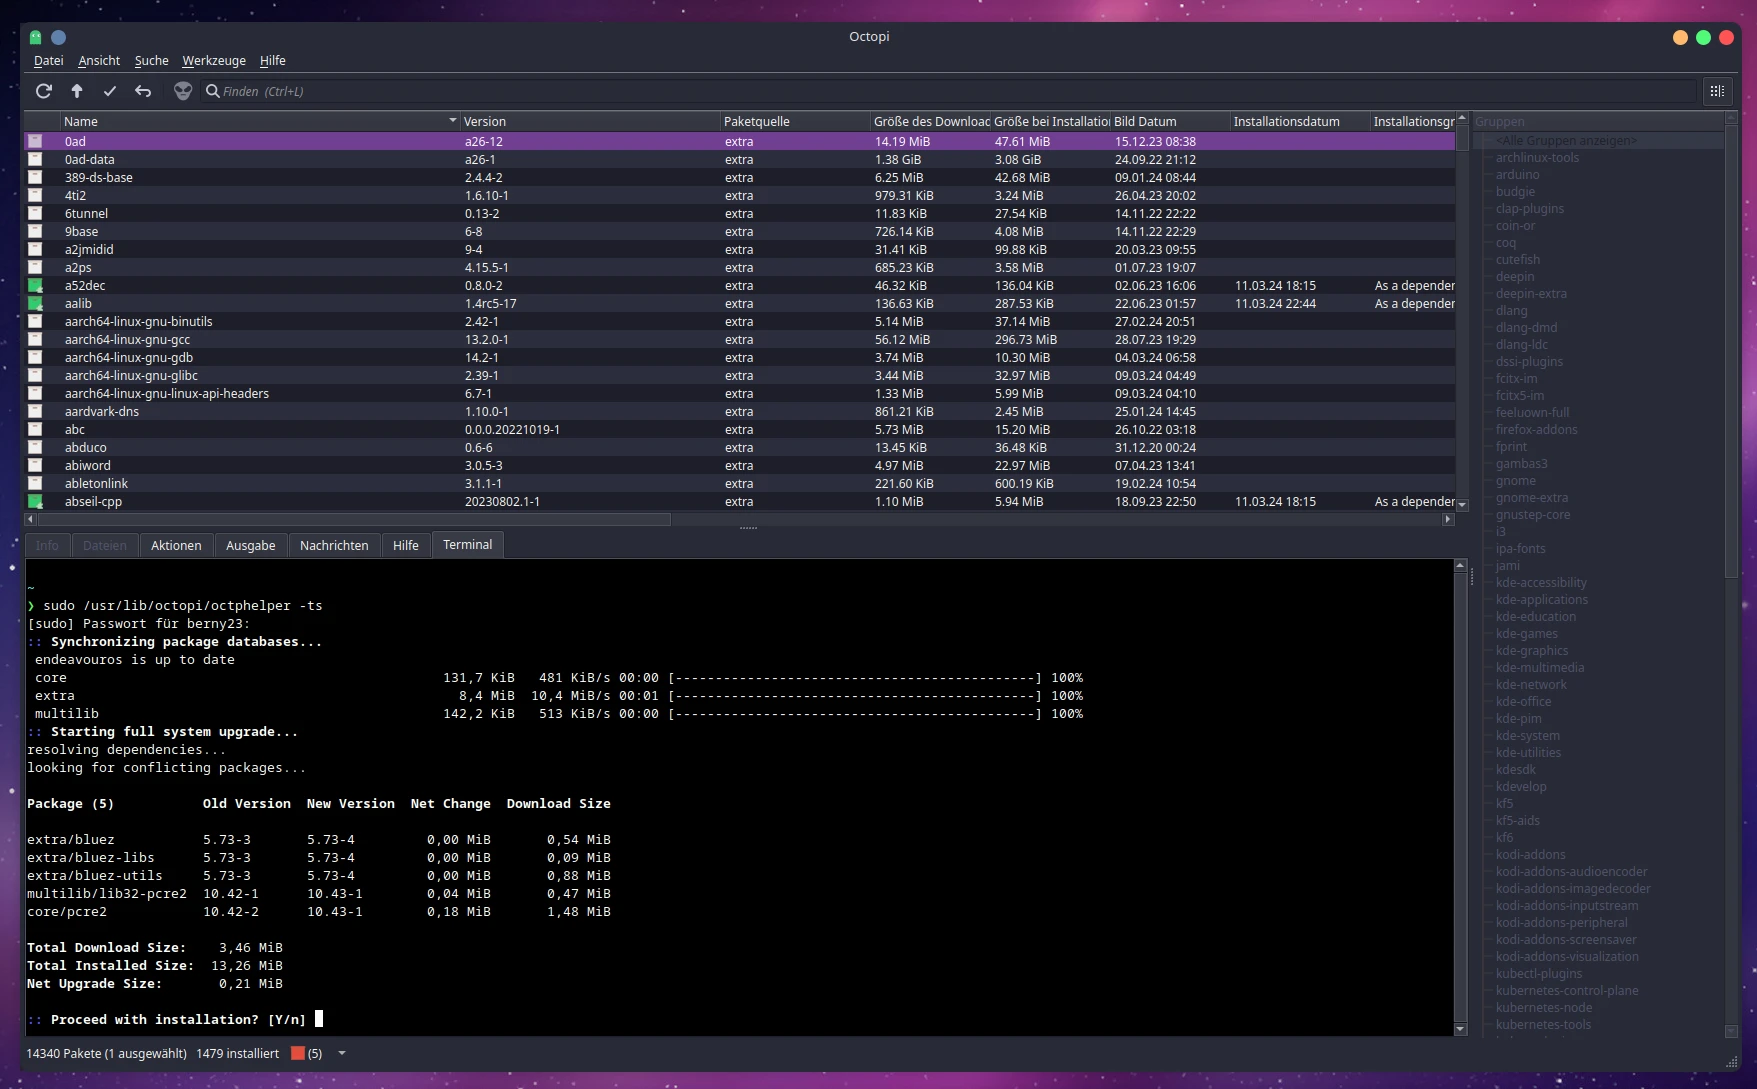Select the Terminal tab
This screenshot has height=1089, width=1757.
pos(468,545)
